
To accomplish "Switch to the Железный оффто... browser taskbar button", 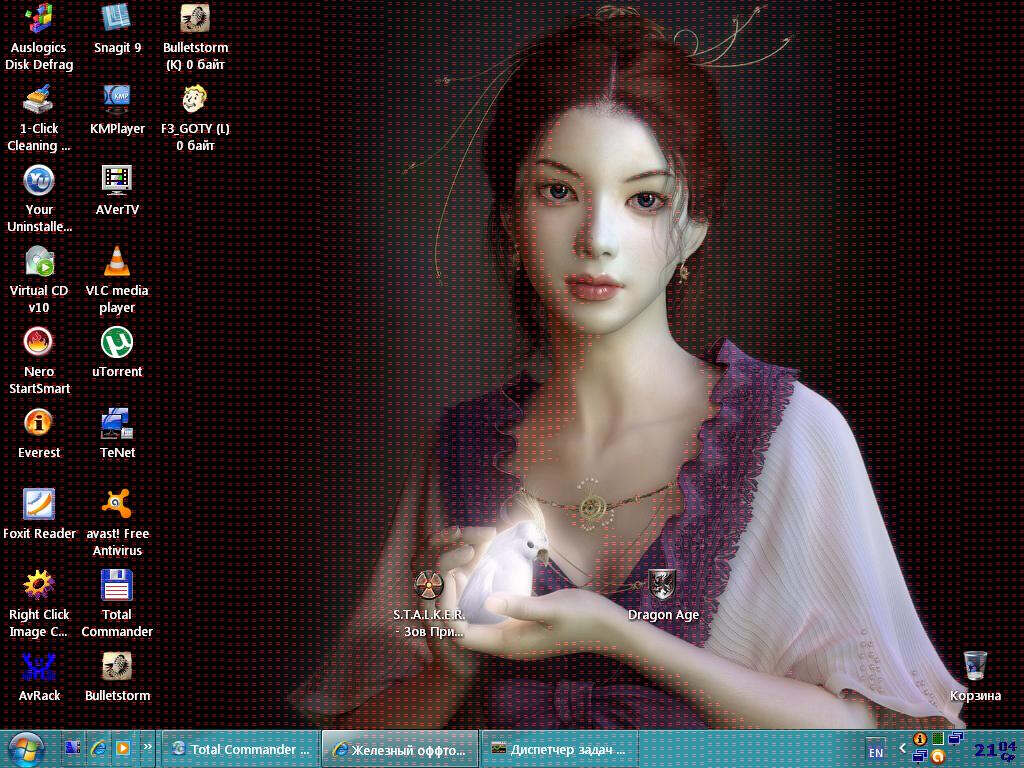I will pos(400,749).
